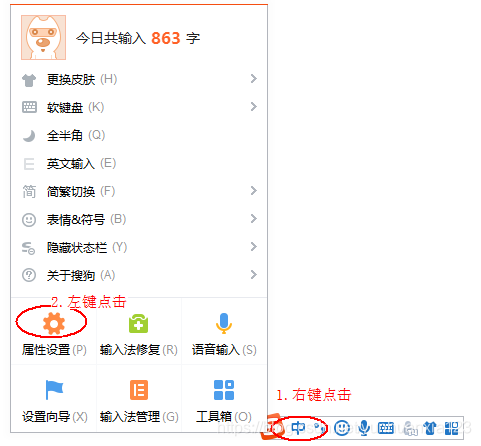The image size is (481, 446).
Task: Select 隐藏状态栏 menu entry
Action: click(x=139, y=247)
